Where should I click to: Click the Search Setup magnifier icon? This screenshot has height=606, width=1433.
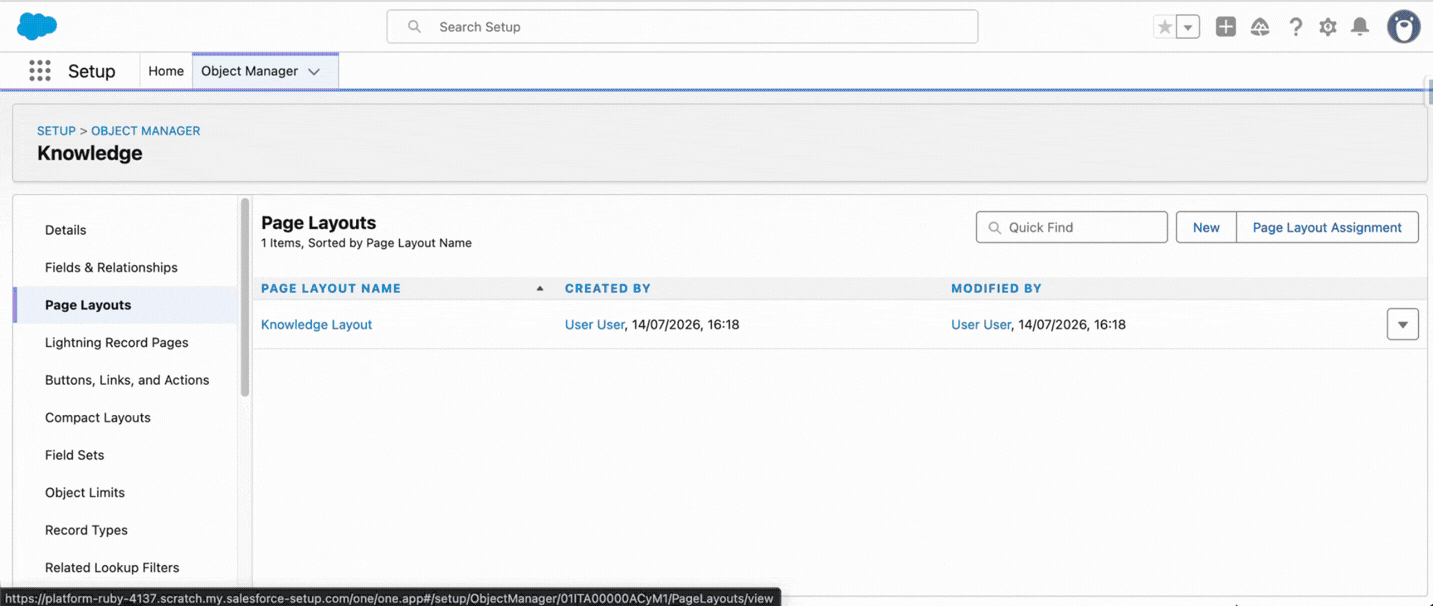tap(414, 27)
